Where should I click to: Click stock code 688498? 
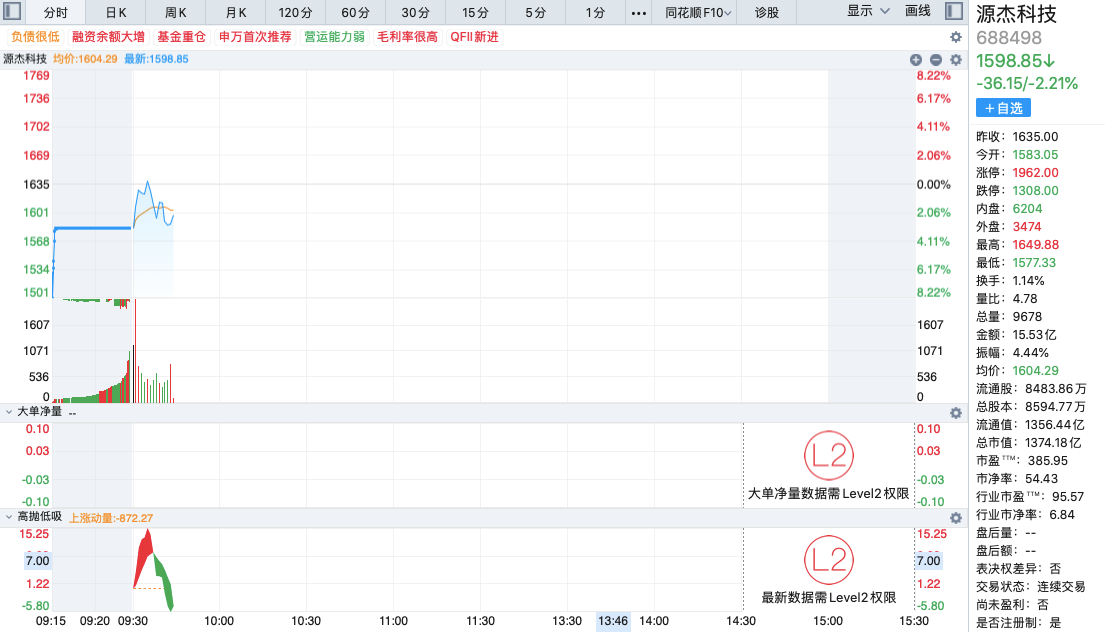point(1008,38)
